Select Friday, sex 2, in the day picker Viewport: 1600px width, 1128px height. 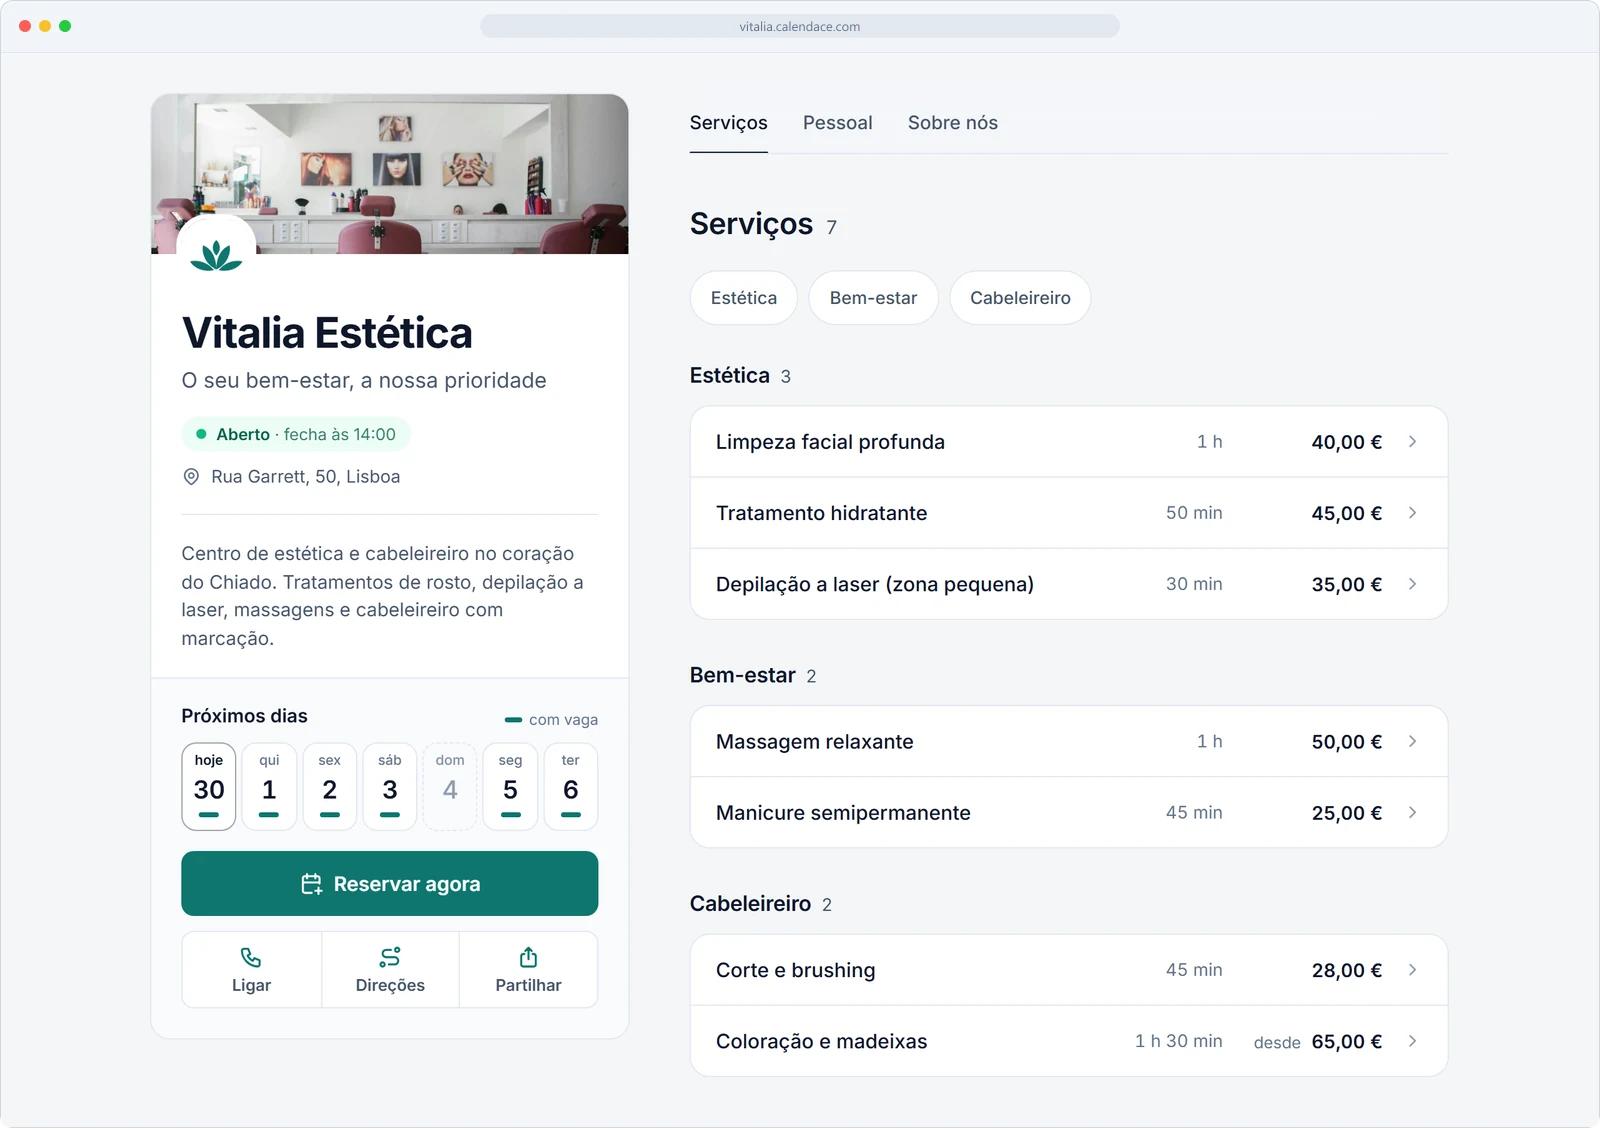[x=330, y=786]
